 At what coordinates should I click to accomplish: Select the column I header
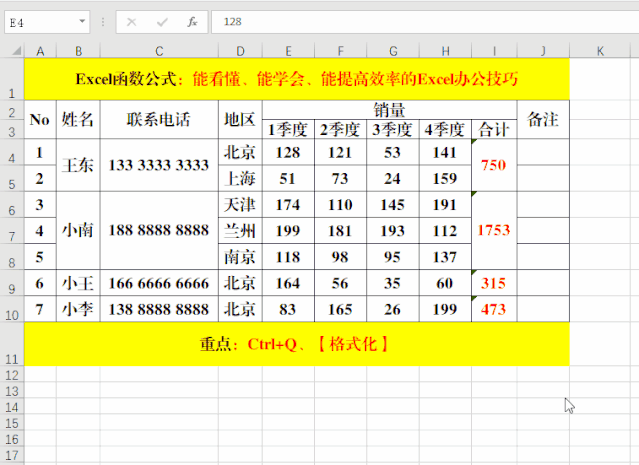click(494, 51)
